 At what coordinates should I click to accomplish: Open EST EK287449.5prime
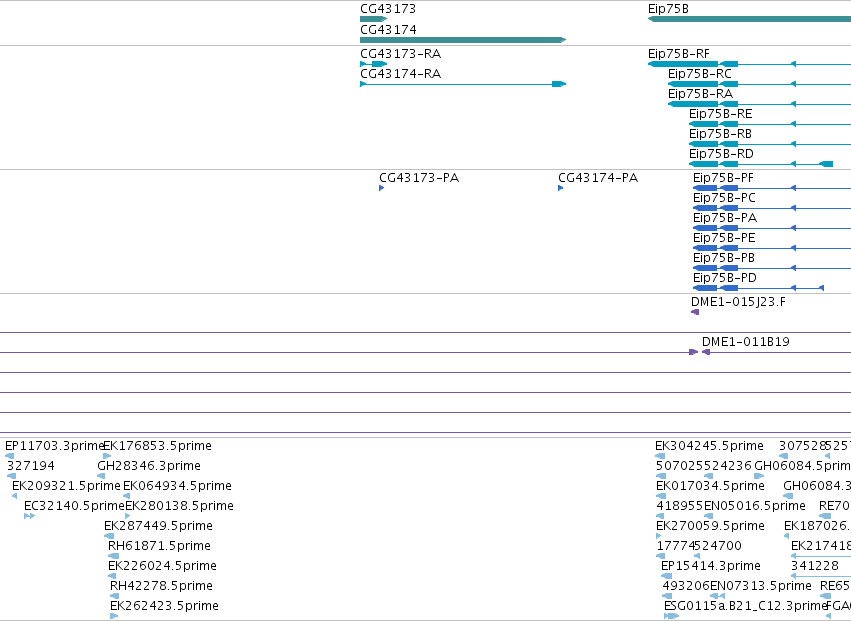point(158,527)
